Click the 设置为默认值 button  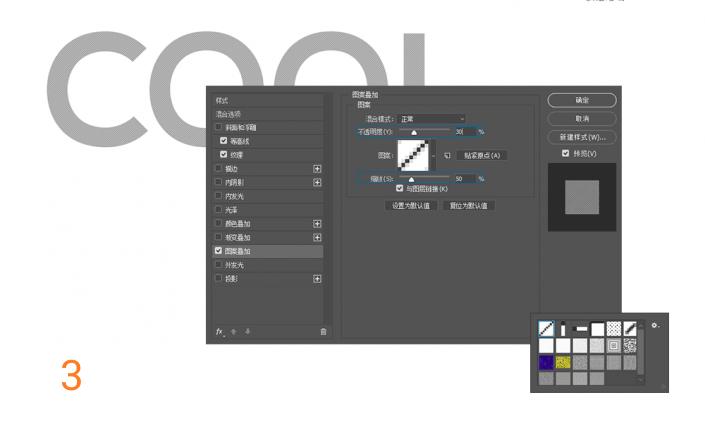tap(411, 206)
